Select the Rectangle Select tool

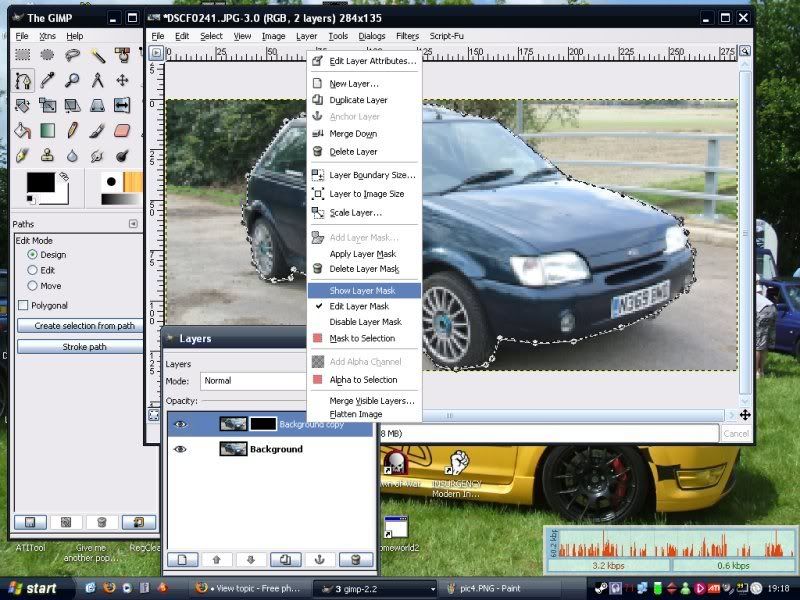tap(22, 55)
